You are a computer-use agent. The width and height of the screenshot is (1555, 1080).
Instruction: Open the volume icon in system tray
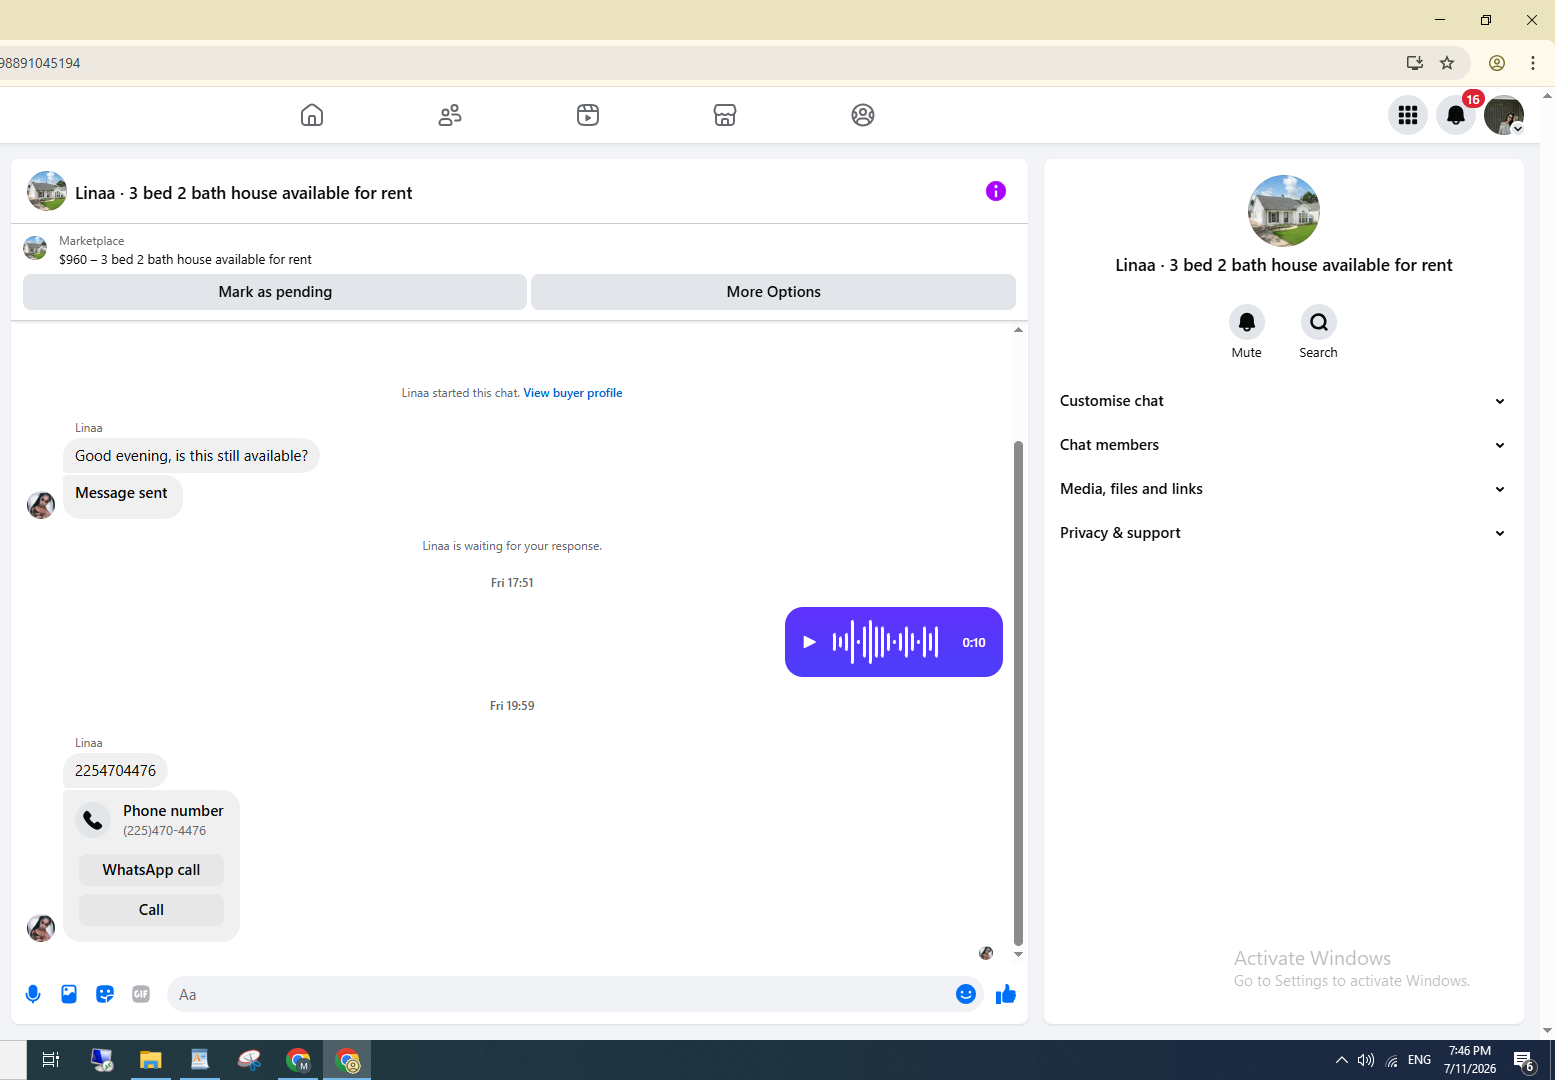1366,1060
